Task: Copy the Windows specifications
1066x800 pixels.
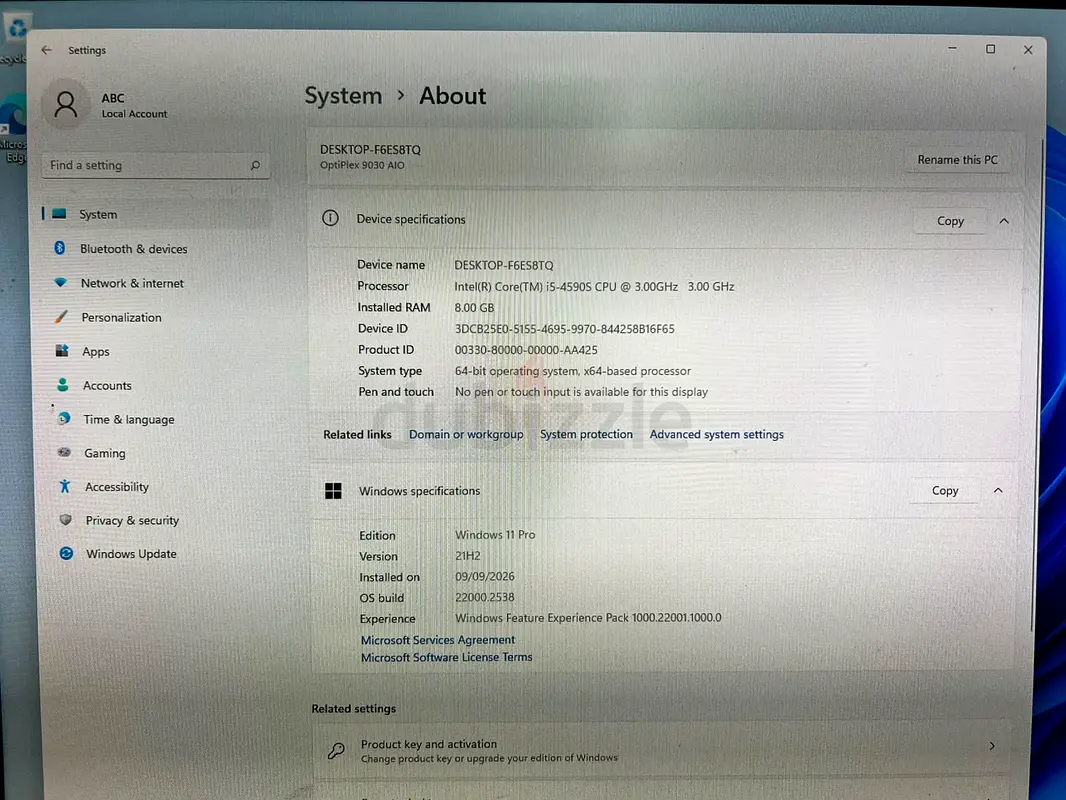Action: click(x=945, y=490)
